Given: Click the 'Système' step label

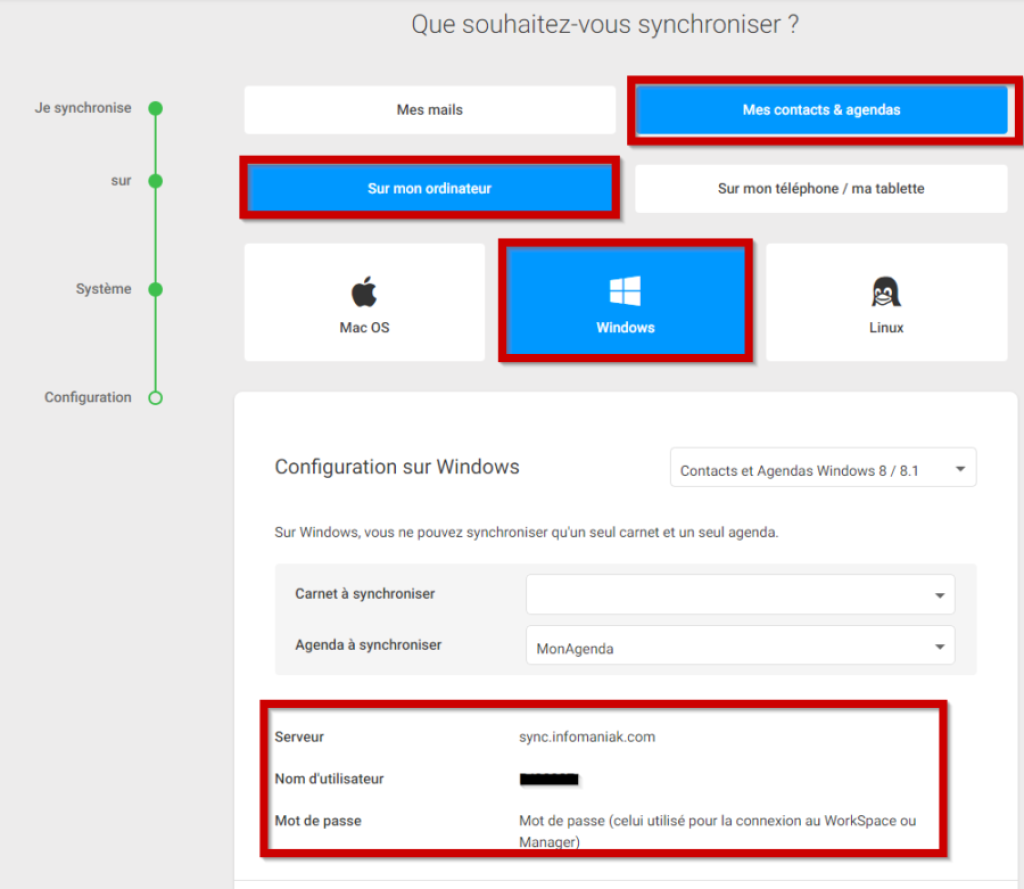Looking at the screenshot, I should click(x=103, y=289).
